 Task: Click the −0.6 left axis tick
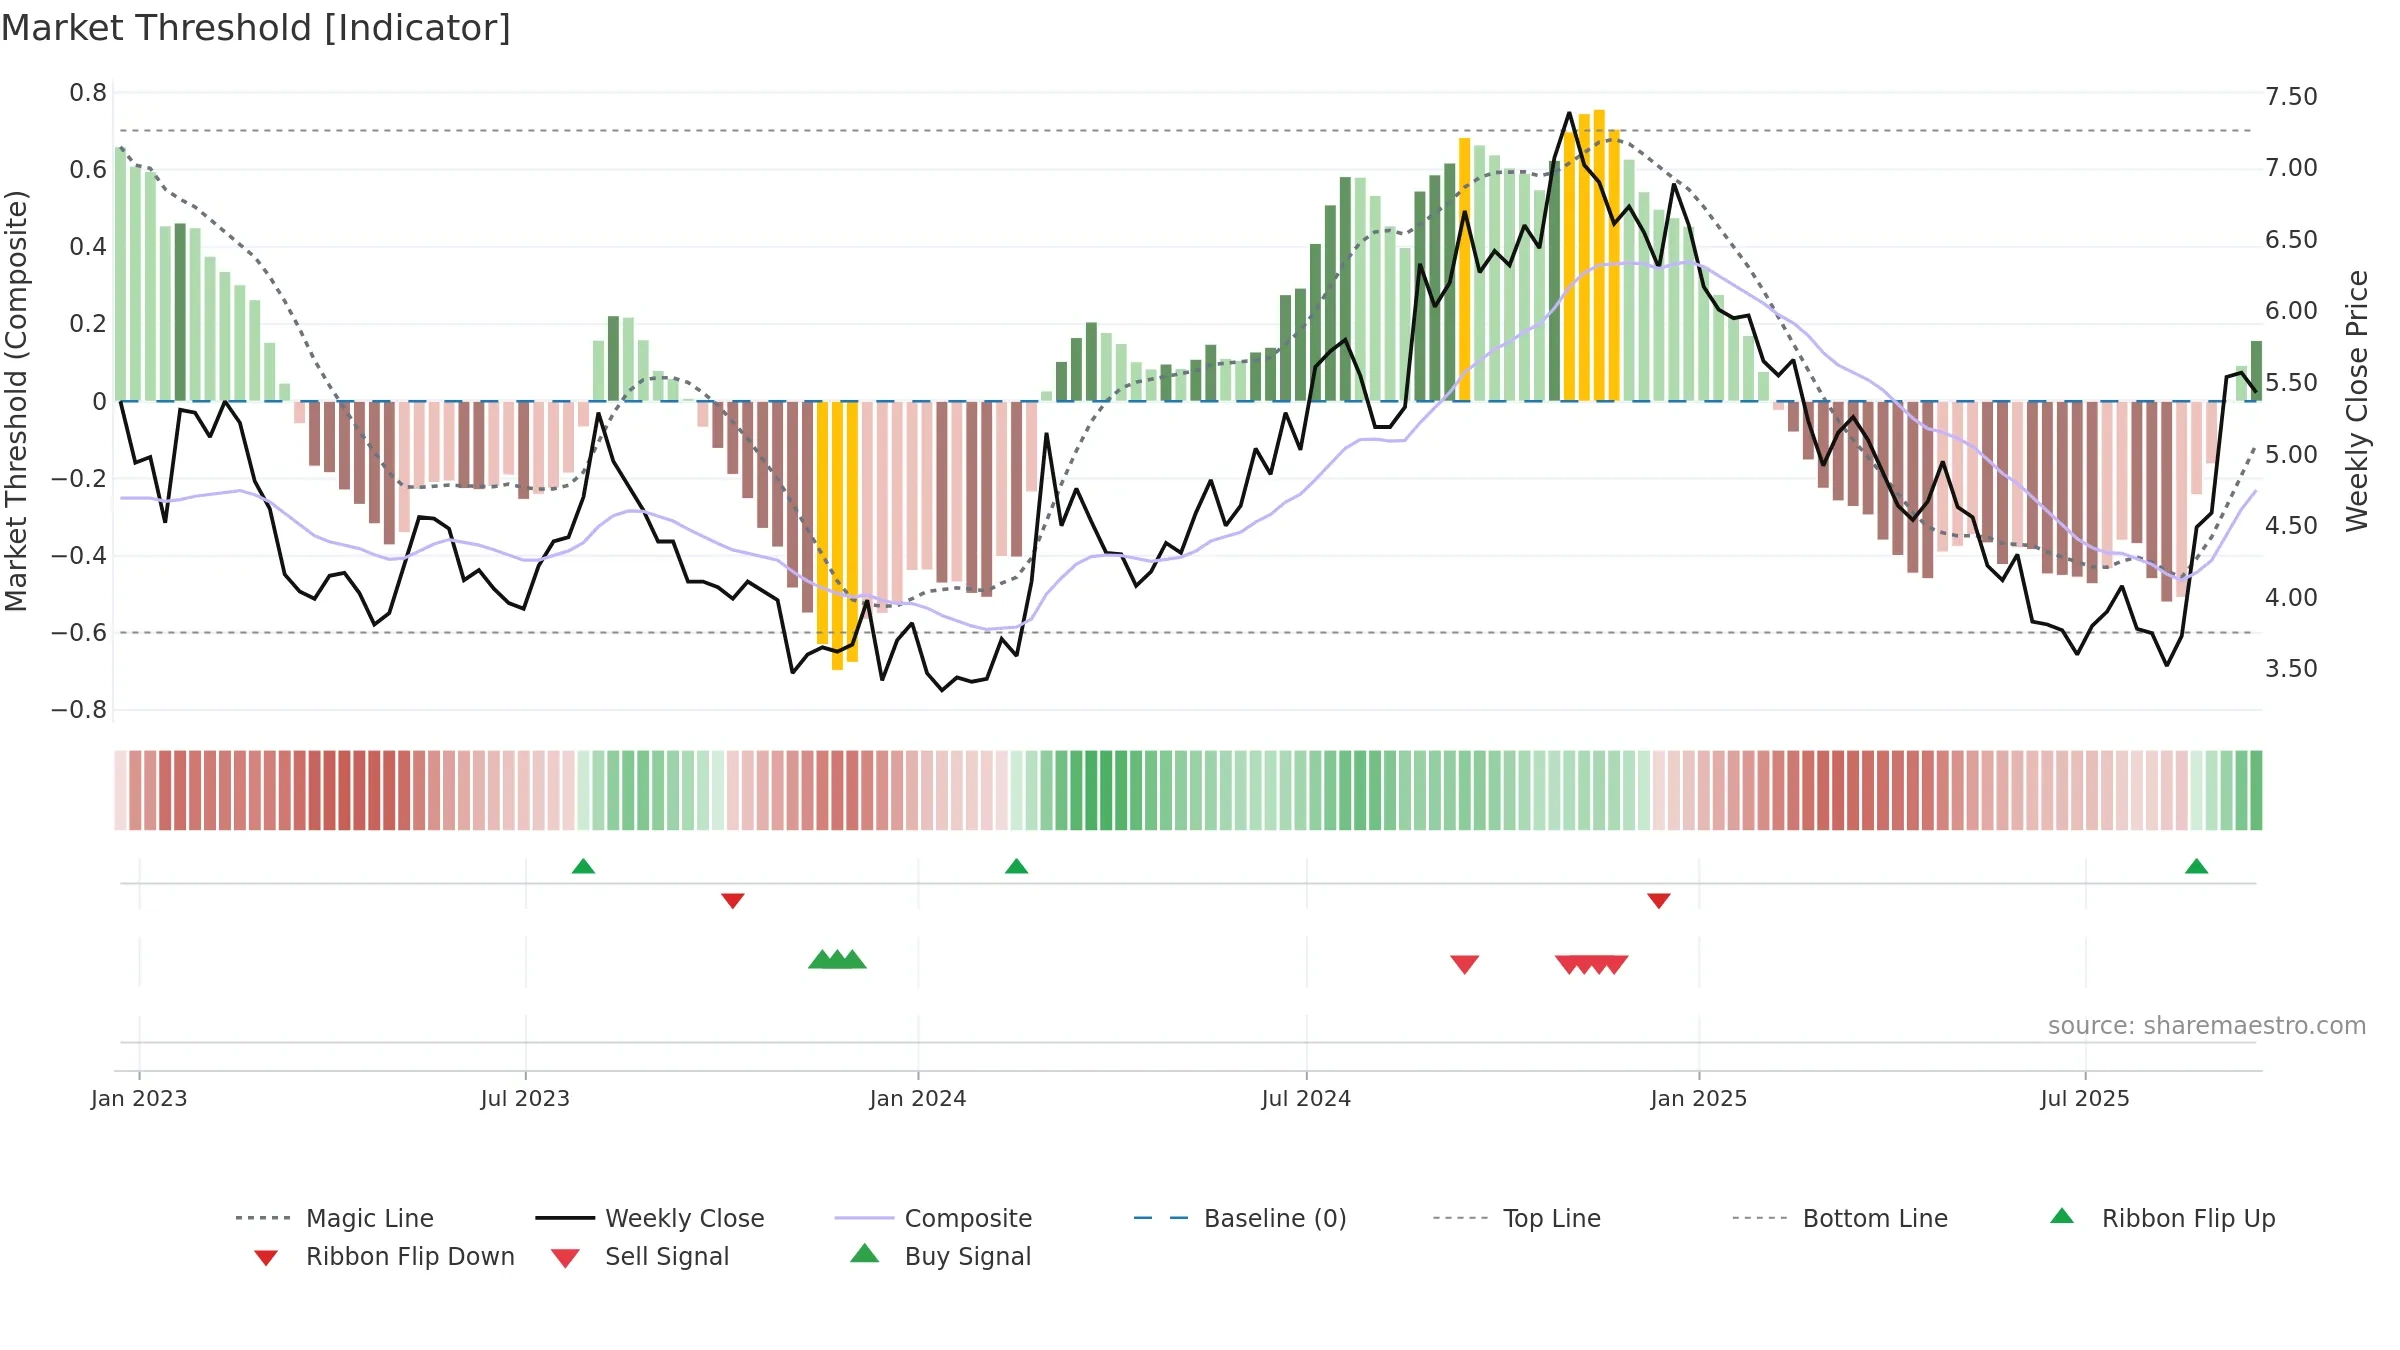pos(79,633)
